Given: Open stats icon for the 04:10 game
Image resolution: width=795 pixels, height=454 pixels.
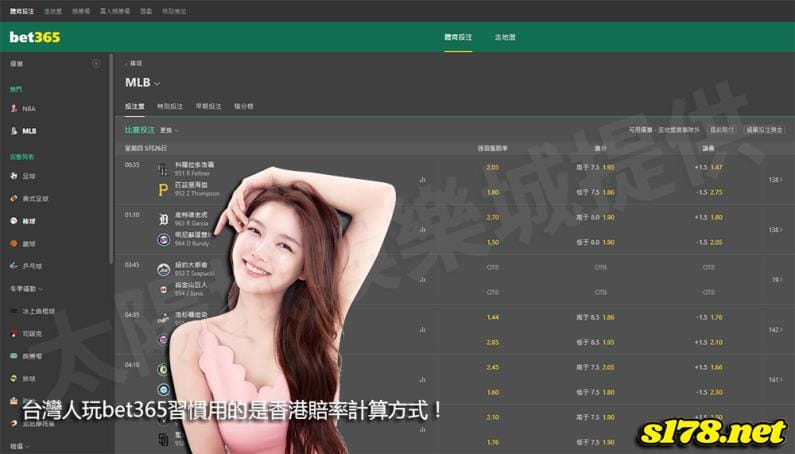Looking at the screenshot, I should 422,379.
